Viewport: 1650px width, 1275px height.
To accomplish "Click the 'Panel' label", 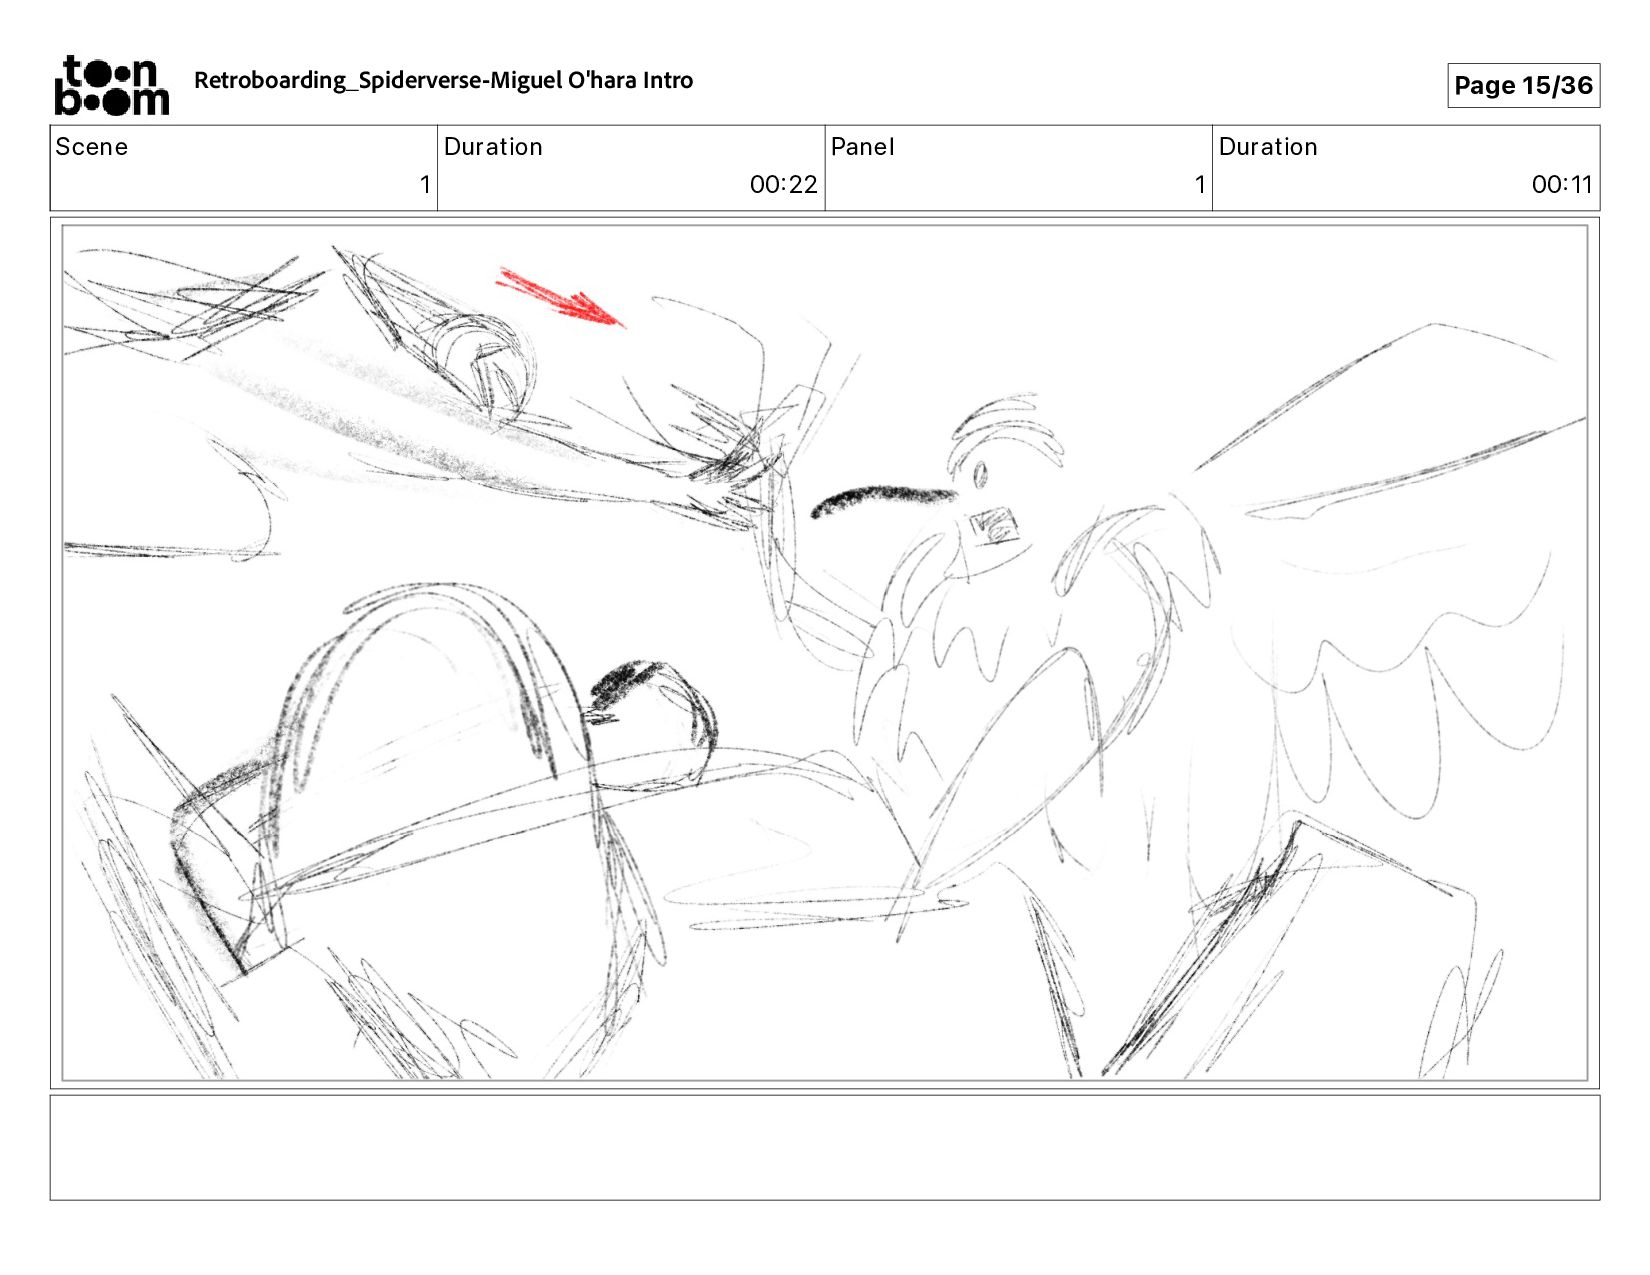I will [x=862, y=147].
